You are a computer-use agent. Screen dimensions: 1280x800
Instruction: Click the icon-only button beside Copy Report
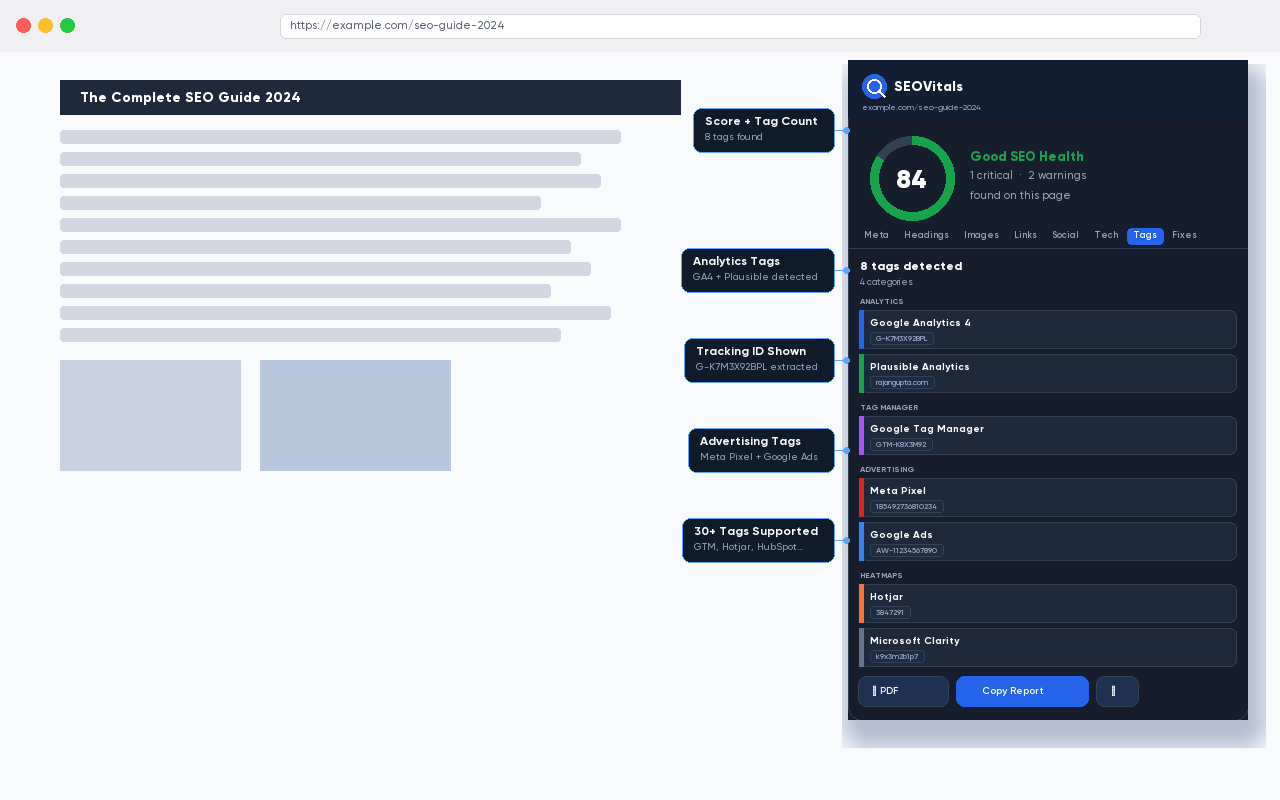point(1117,691)
